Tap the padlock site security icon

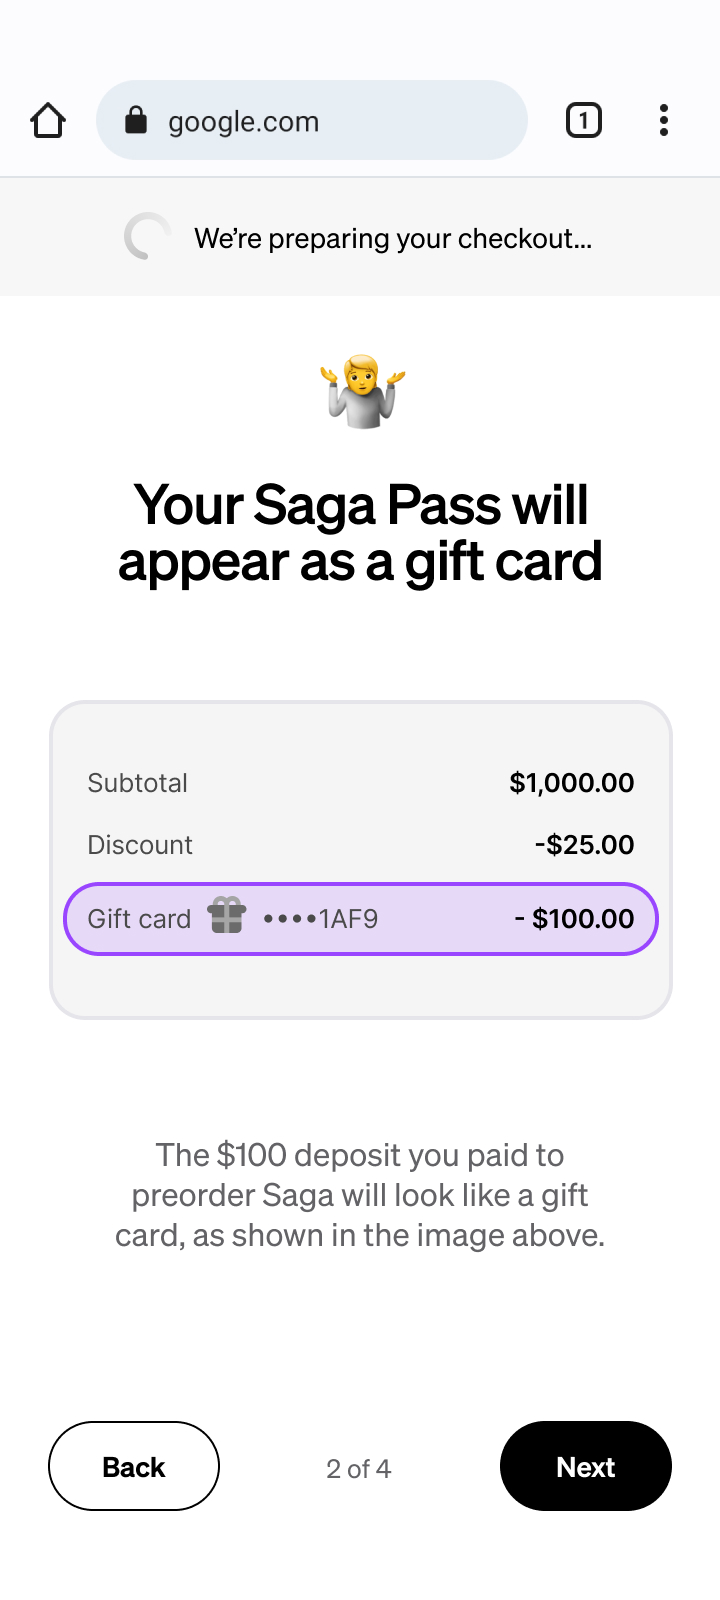tap(136, 120)
